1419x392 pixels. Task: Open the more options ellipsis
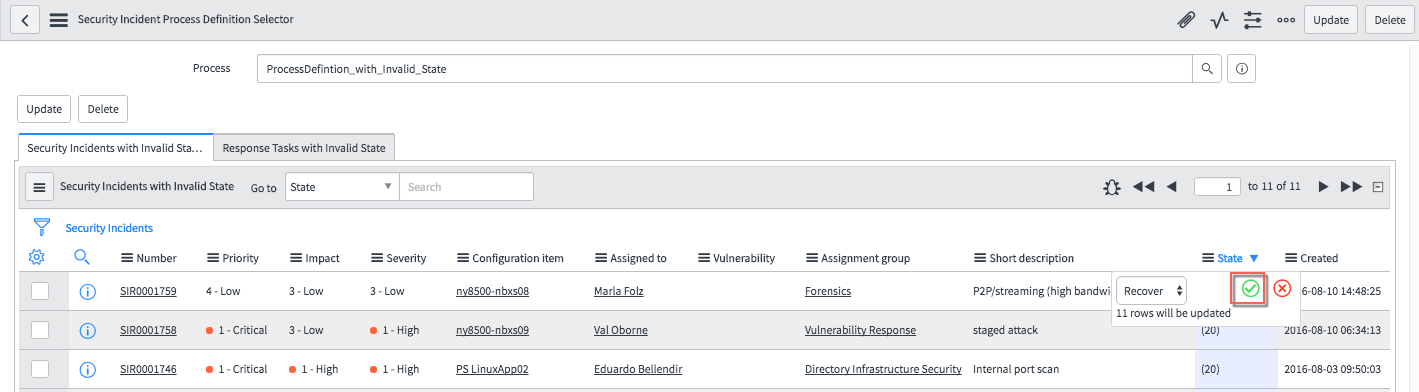(x=1286, y=19)
